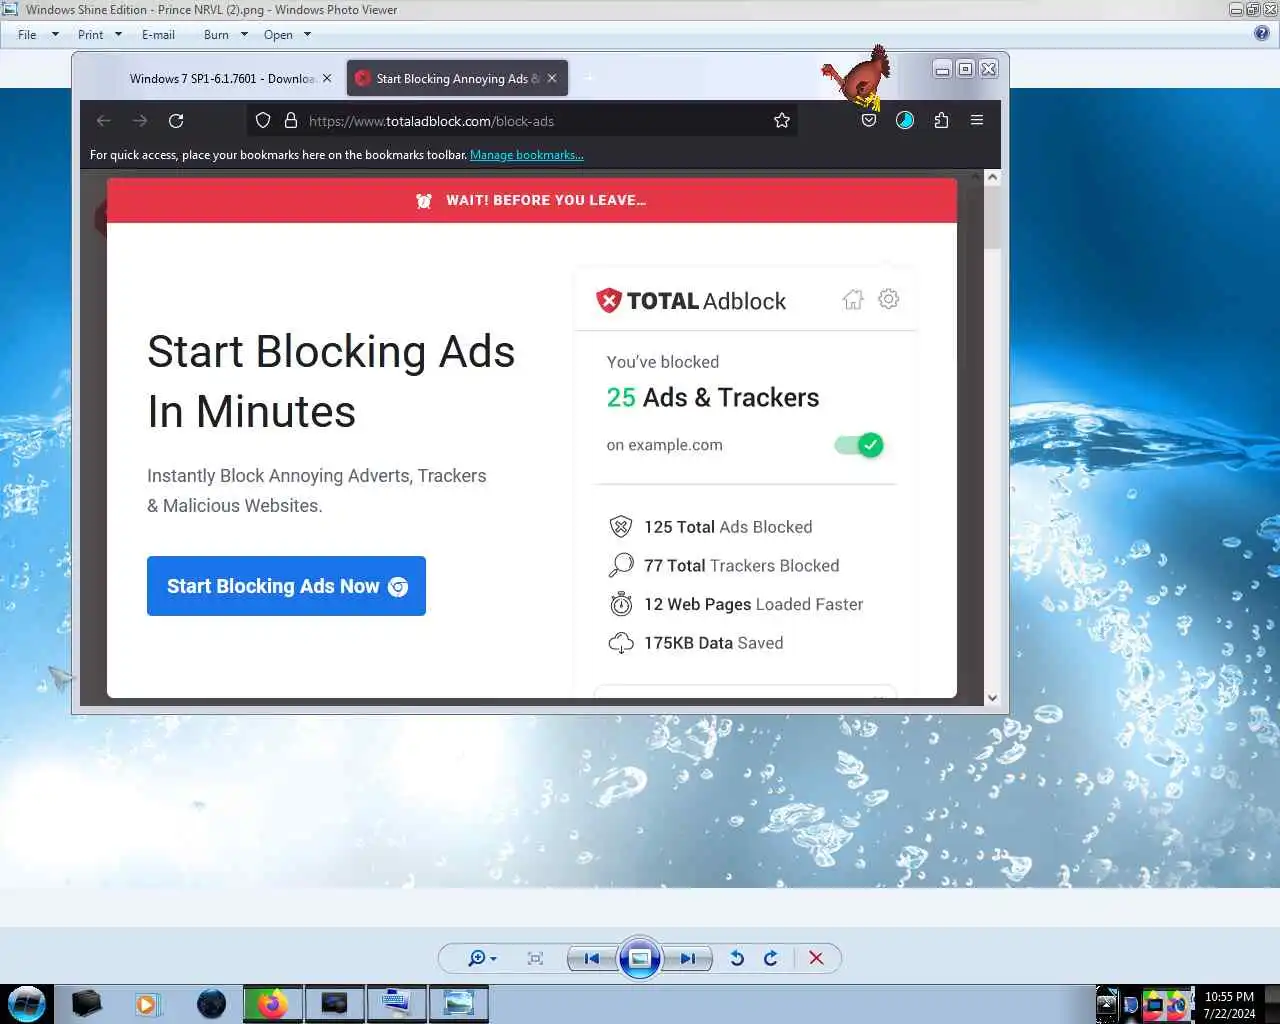Open the Pocket save icon
The width and height of the screenshot is (1280, 1024).
869,121
